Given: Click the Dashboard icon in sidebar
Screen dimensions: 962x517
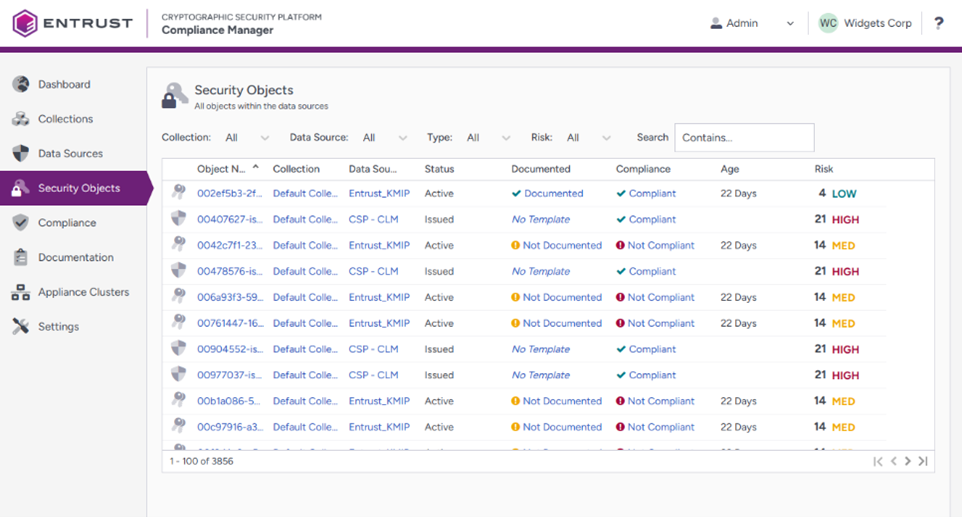Looking at the screenshot, I should [20, 85].
